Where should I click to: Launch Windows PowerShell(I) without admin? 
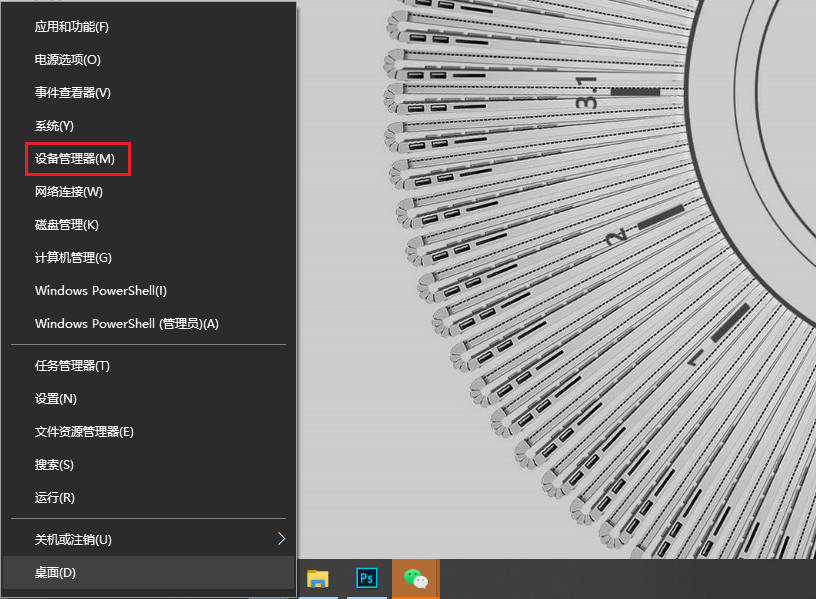tap(101, 291)
